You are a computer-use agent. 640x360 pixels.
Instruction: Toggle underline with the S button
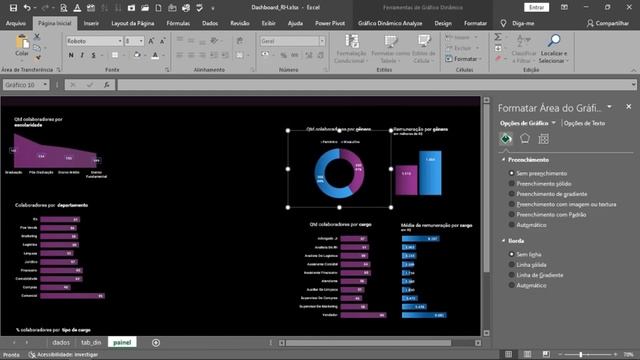point(93,55)
